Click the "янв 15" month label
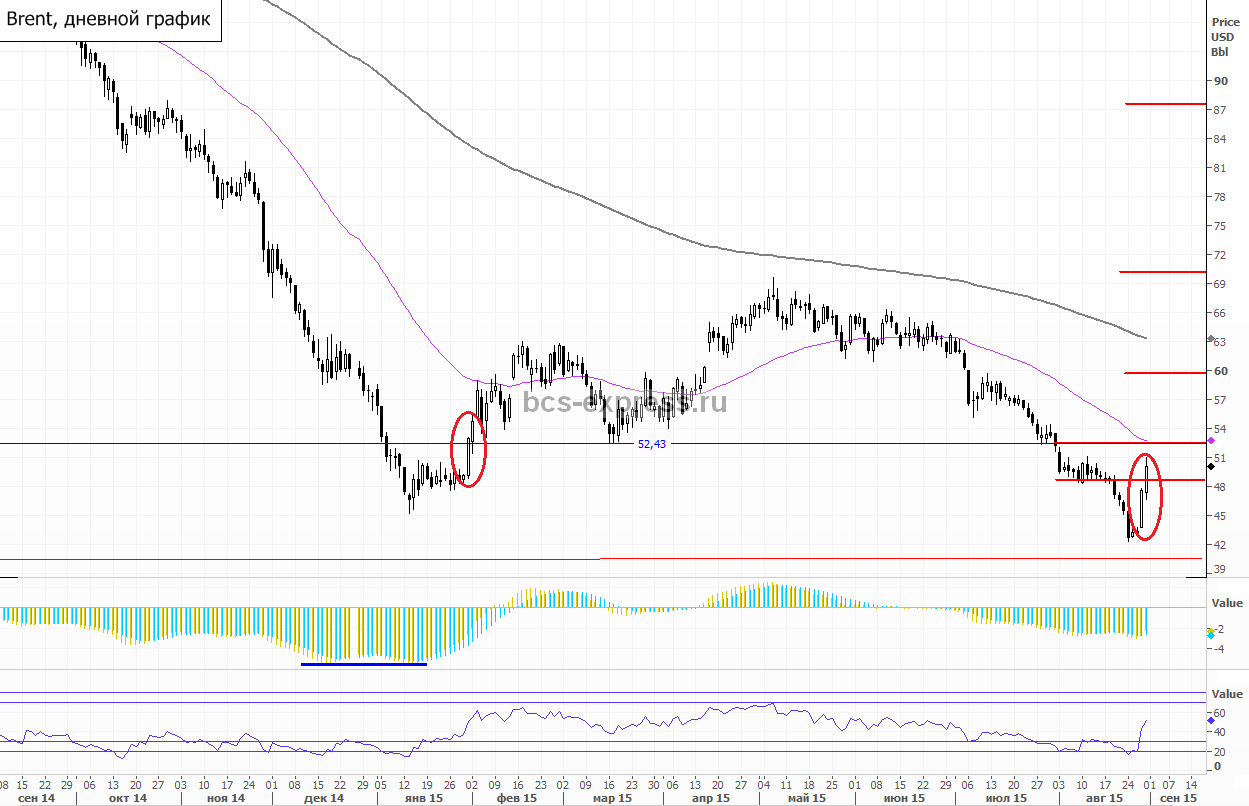This screenshot has height=806, width=1249. 421,799
